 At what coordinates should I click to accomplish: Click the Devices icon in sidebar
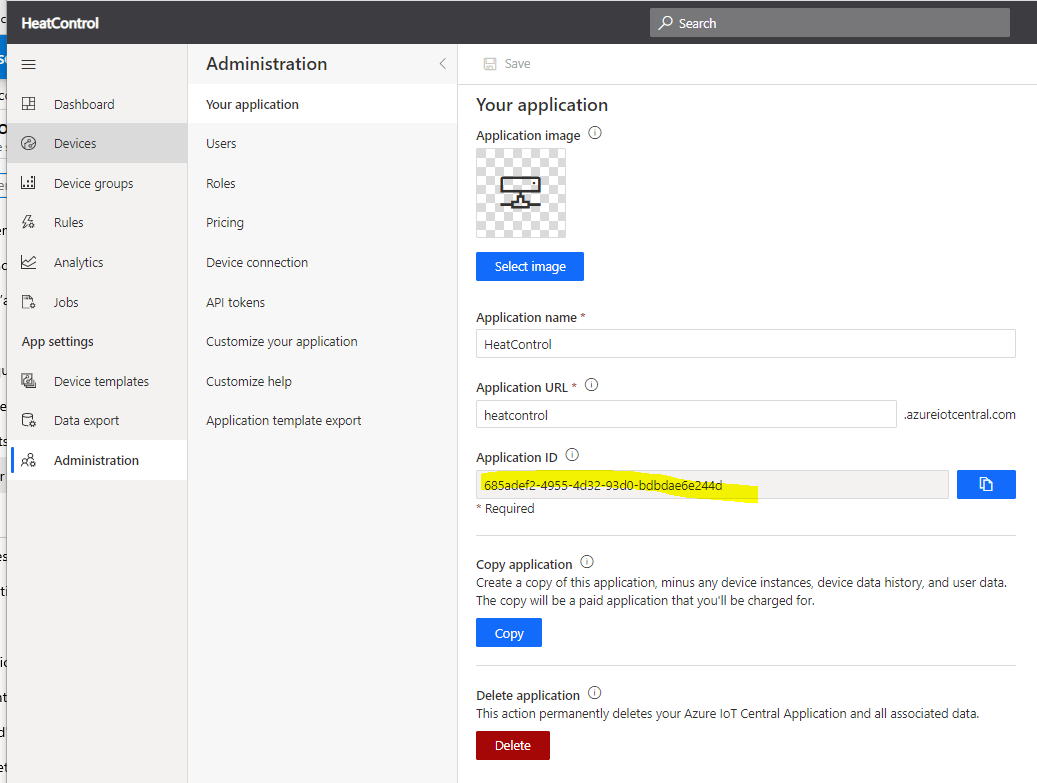click(x=28, y=143)
